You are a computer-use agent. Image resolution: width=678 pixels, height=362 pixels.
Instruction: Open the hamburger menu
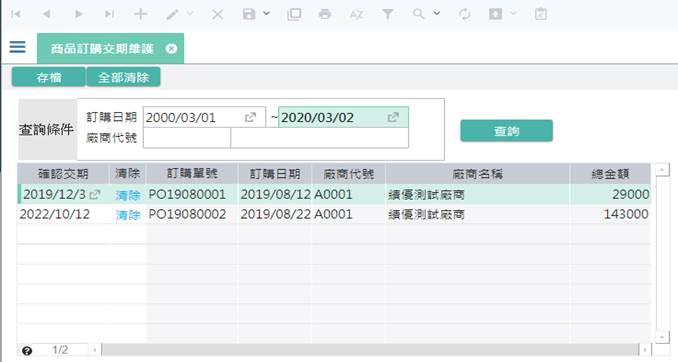[17, 47]
